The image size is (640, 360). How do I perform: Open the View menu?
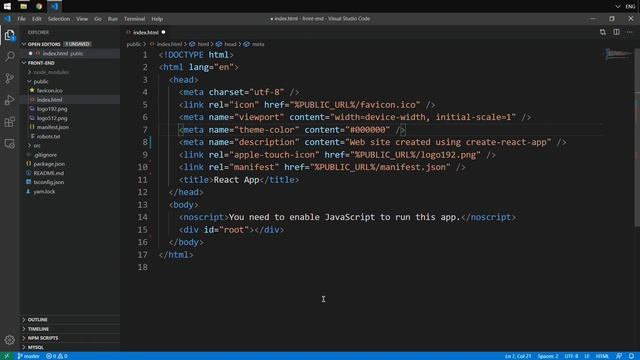tap(82, 19)
